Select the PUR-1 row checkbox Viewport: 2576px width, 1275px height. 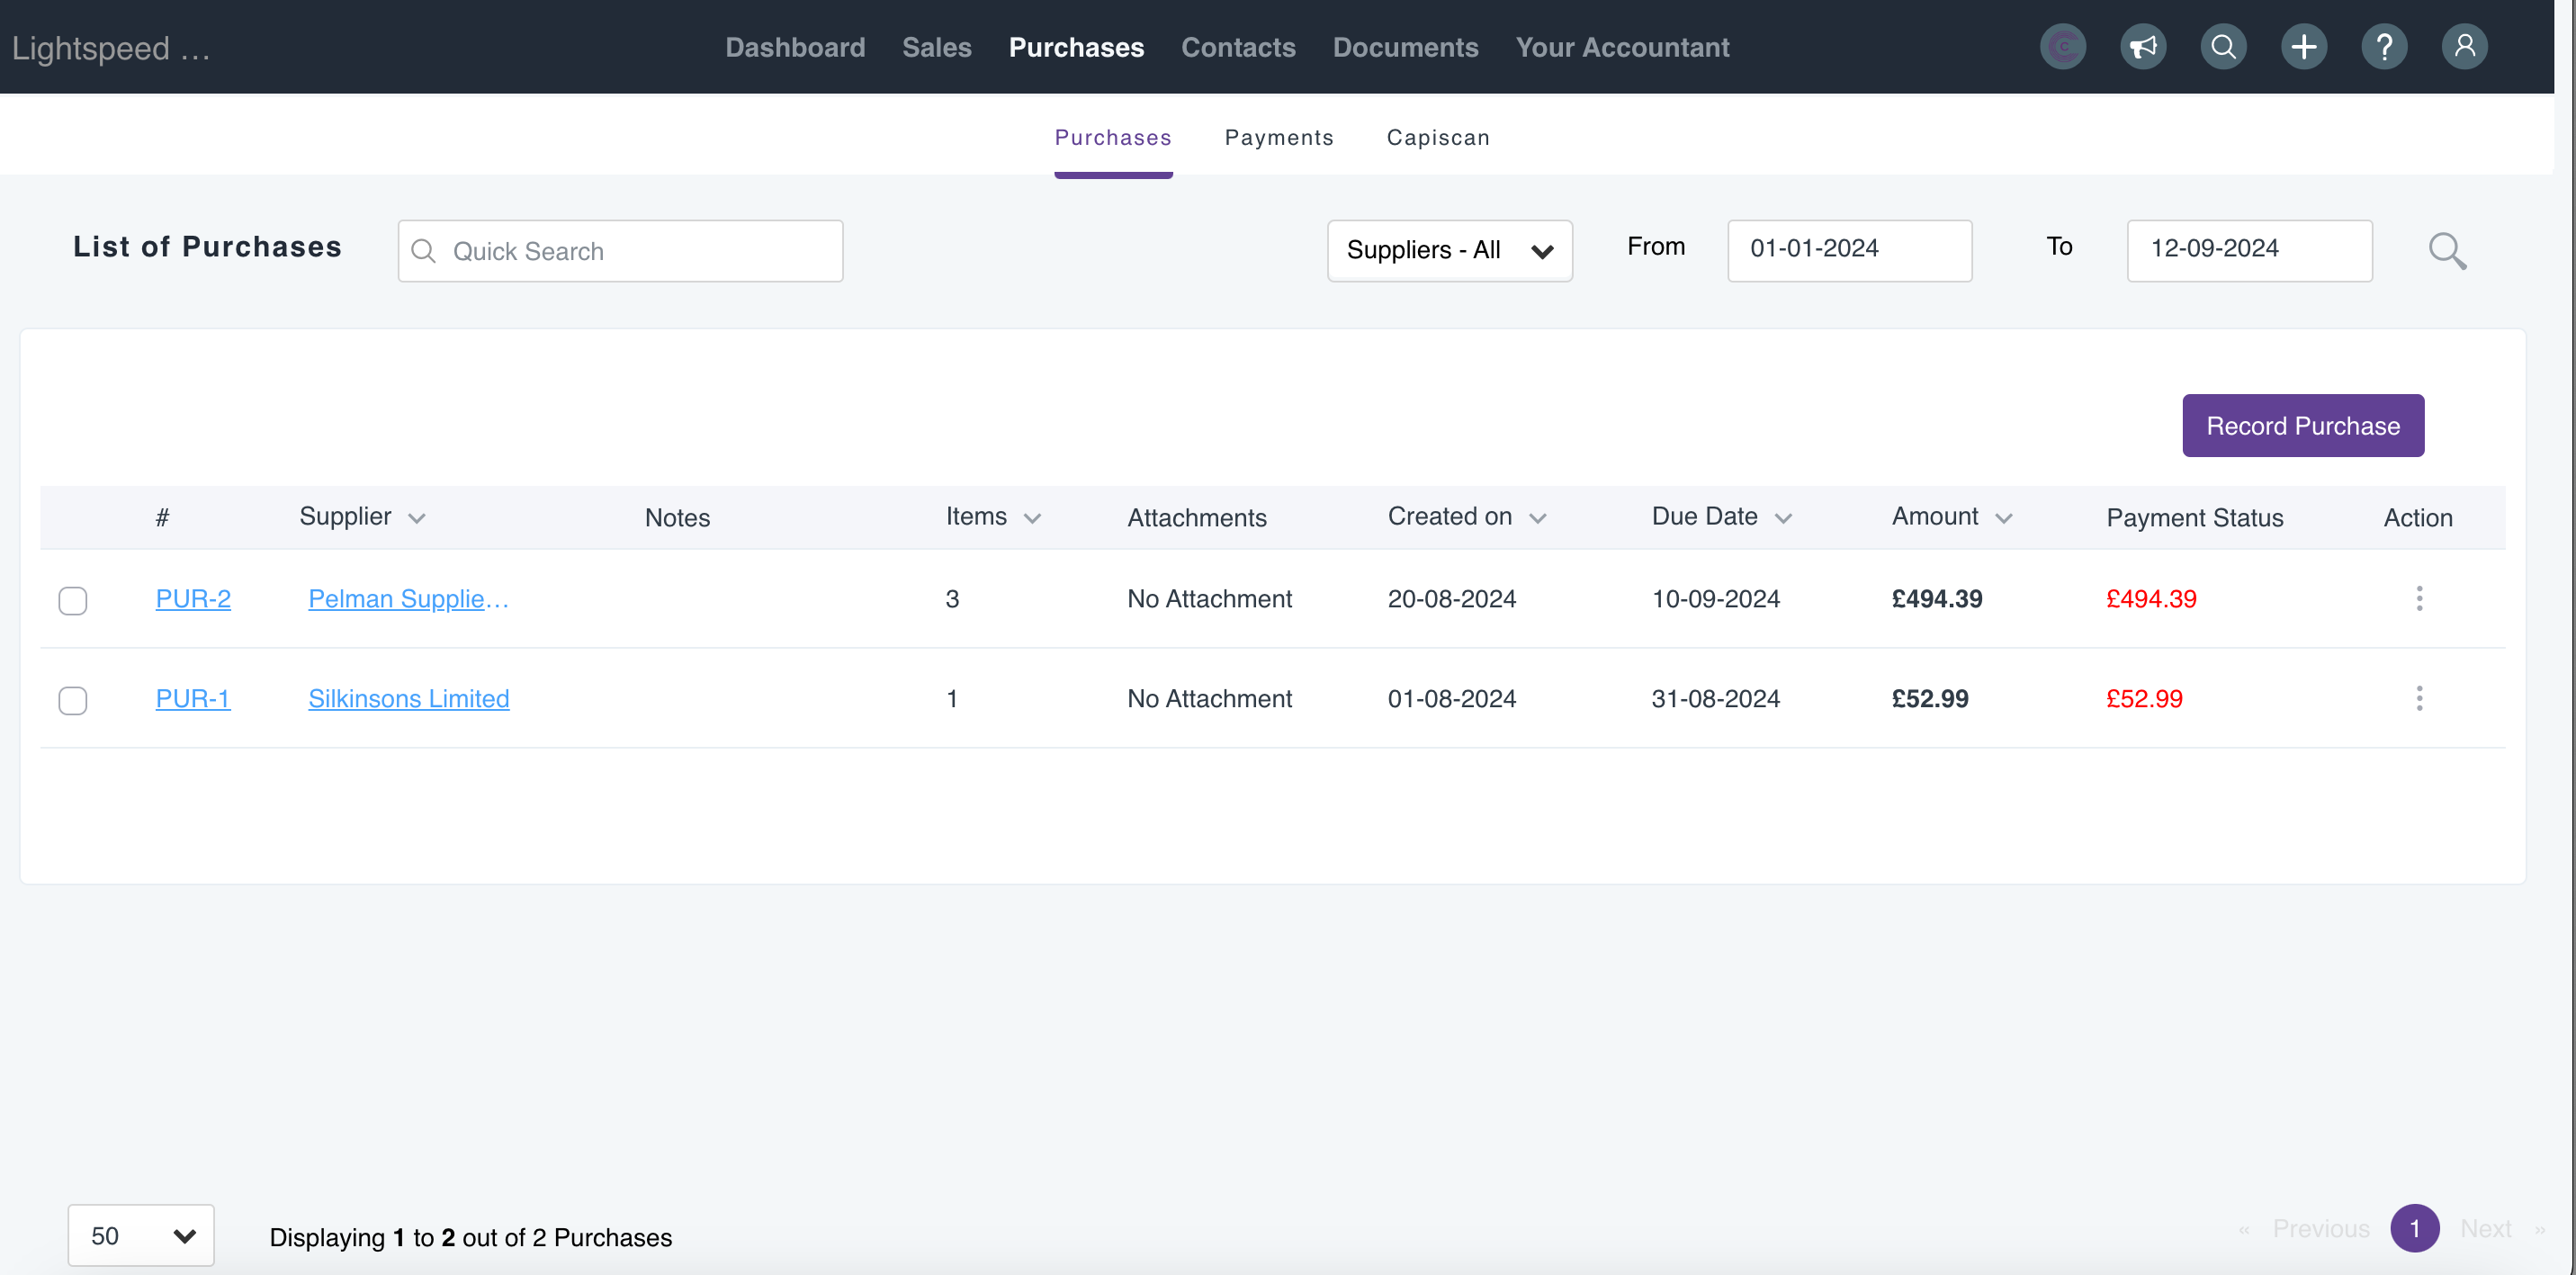click(x=73, y=701)
